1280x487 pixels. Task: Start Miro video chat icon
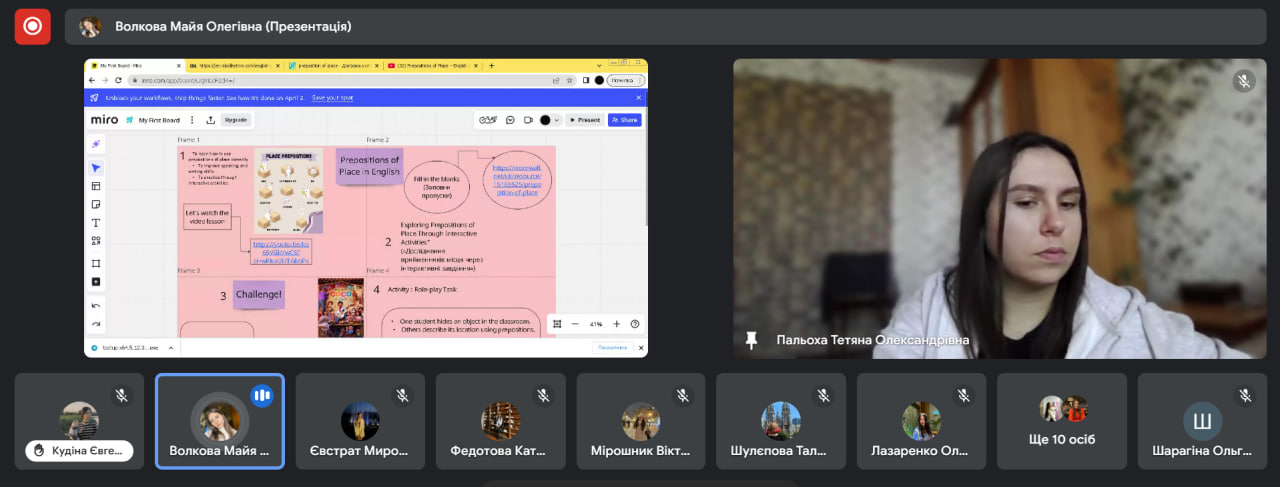pyautogui.click(x=528, y=120)
